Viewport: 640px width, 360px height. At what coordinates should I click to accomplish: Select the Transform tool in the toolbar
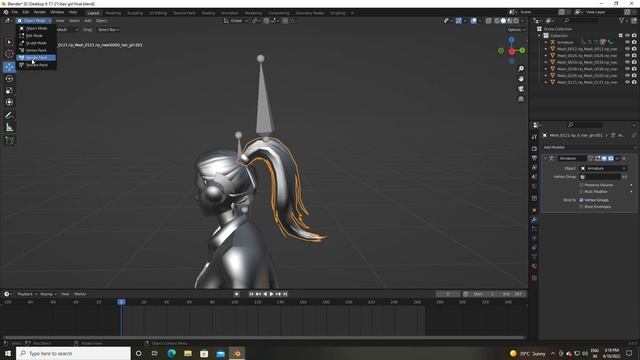coord(9,102)
